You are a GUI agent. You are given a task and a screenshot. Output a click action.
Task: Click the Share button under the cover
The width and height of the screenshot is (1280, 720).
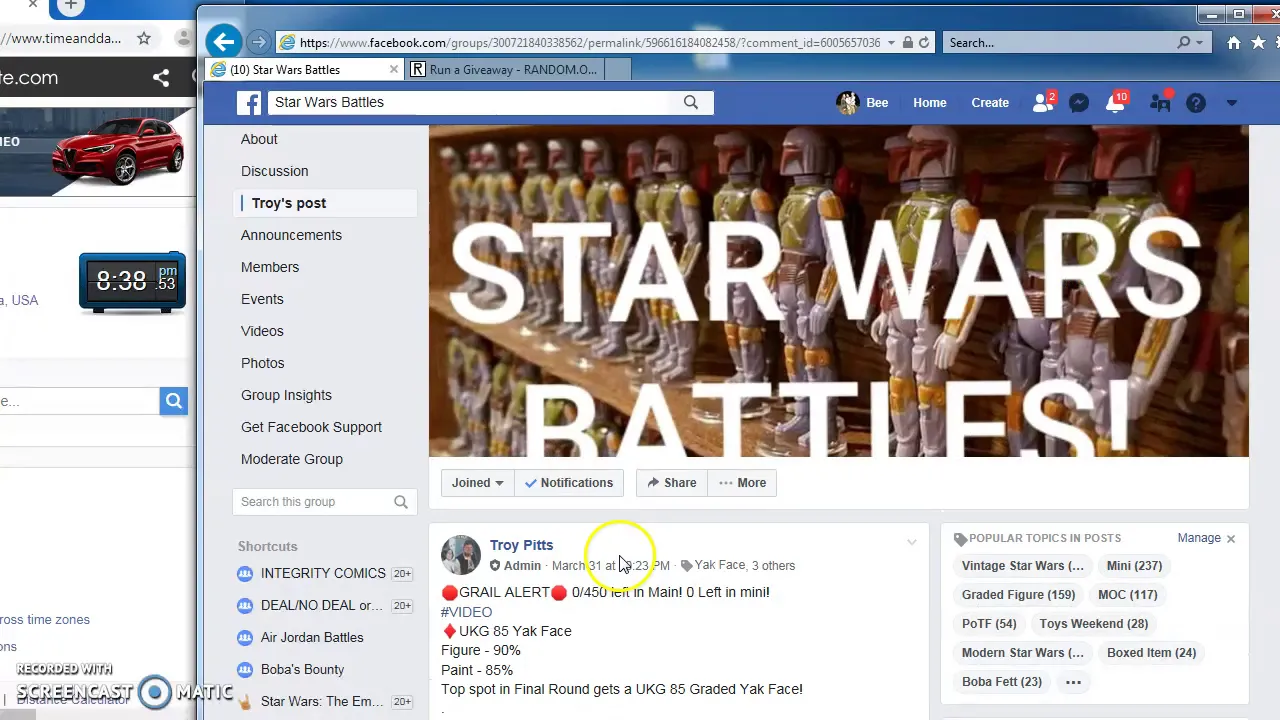[x=671, y=483]
